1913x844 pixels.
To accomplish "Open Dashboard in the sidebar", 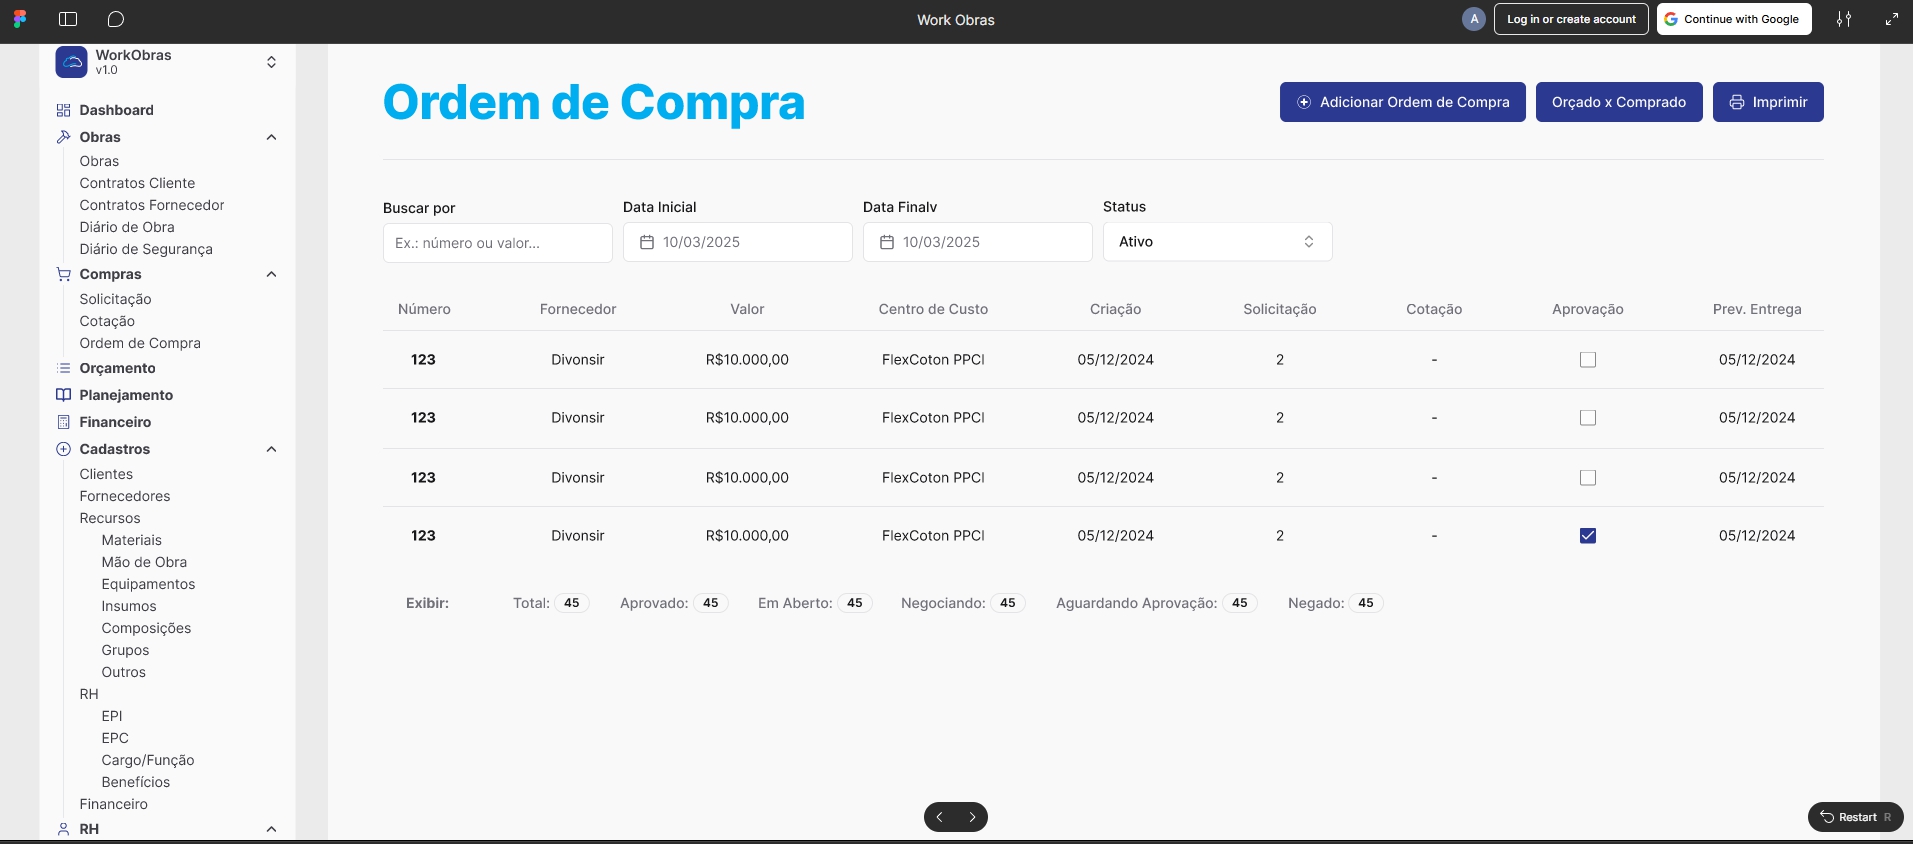I will point(116,110).
